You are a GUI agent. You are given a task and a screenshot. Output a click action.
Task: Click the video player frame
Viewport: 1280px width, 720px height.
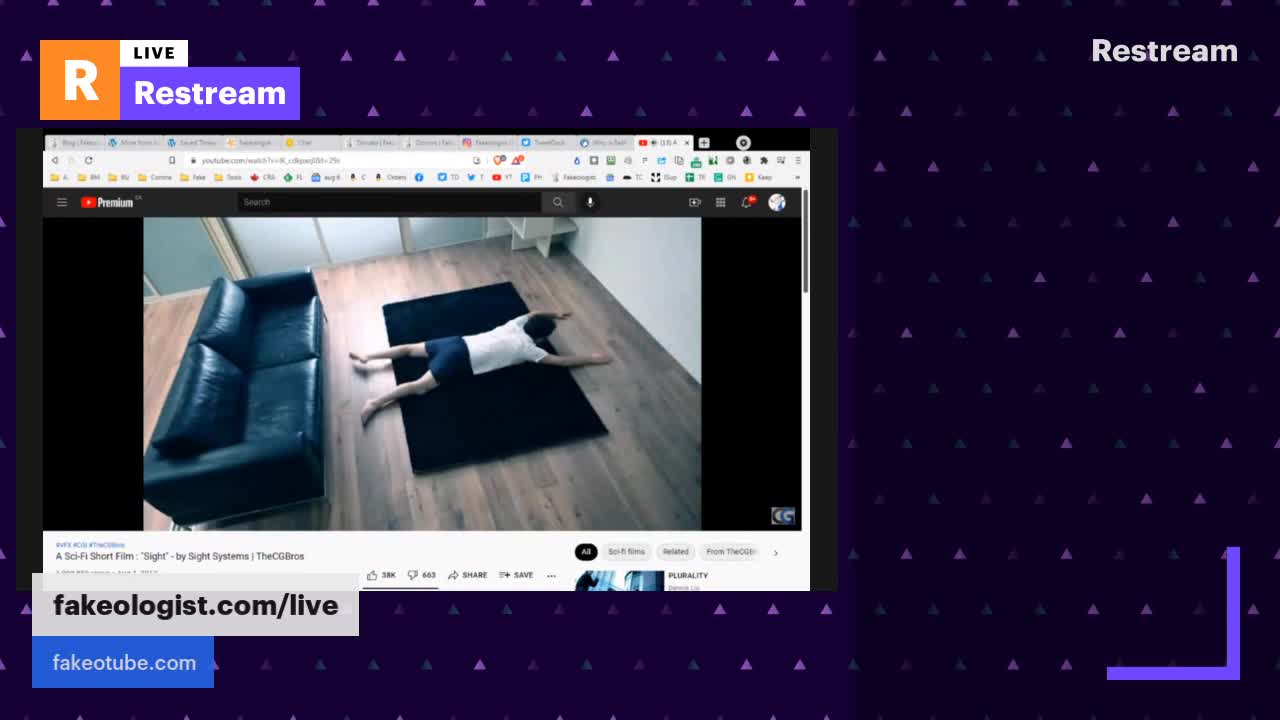tap(422, 374)
